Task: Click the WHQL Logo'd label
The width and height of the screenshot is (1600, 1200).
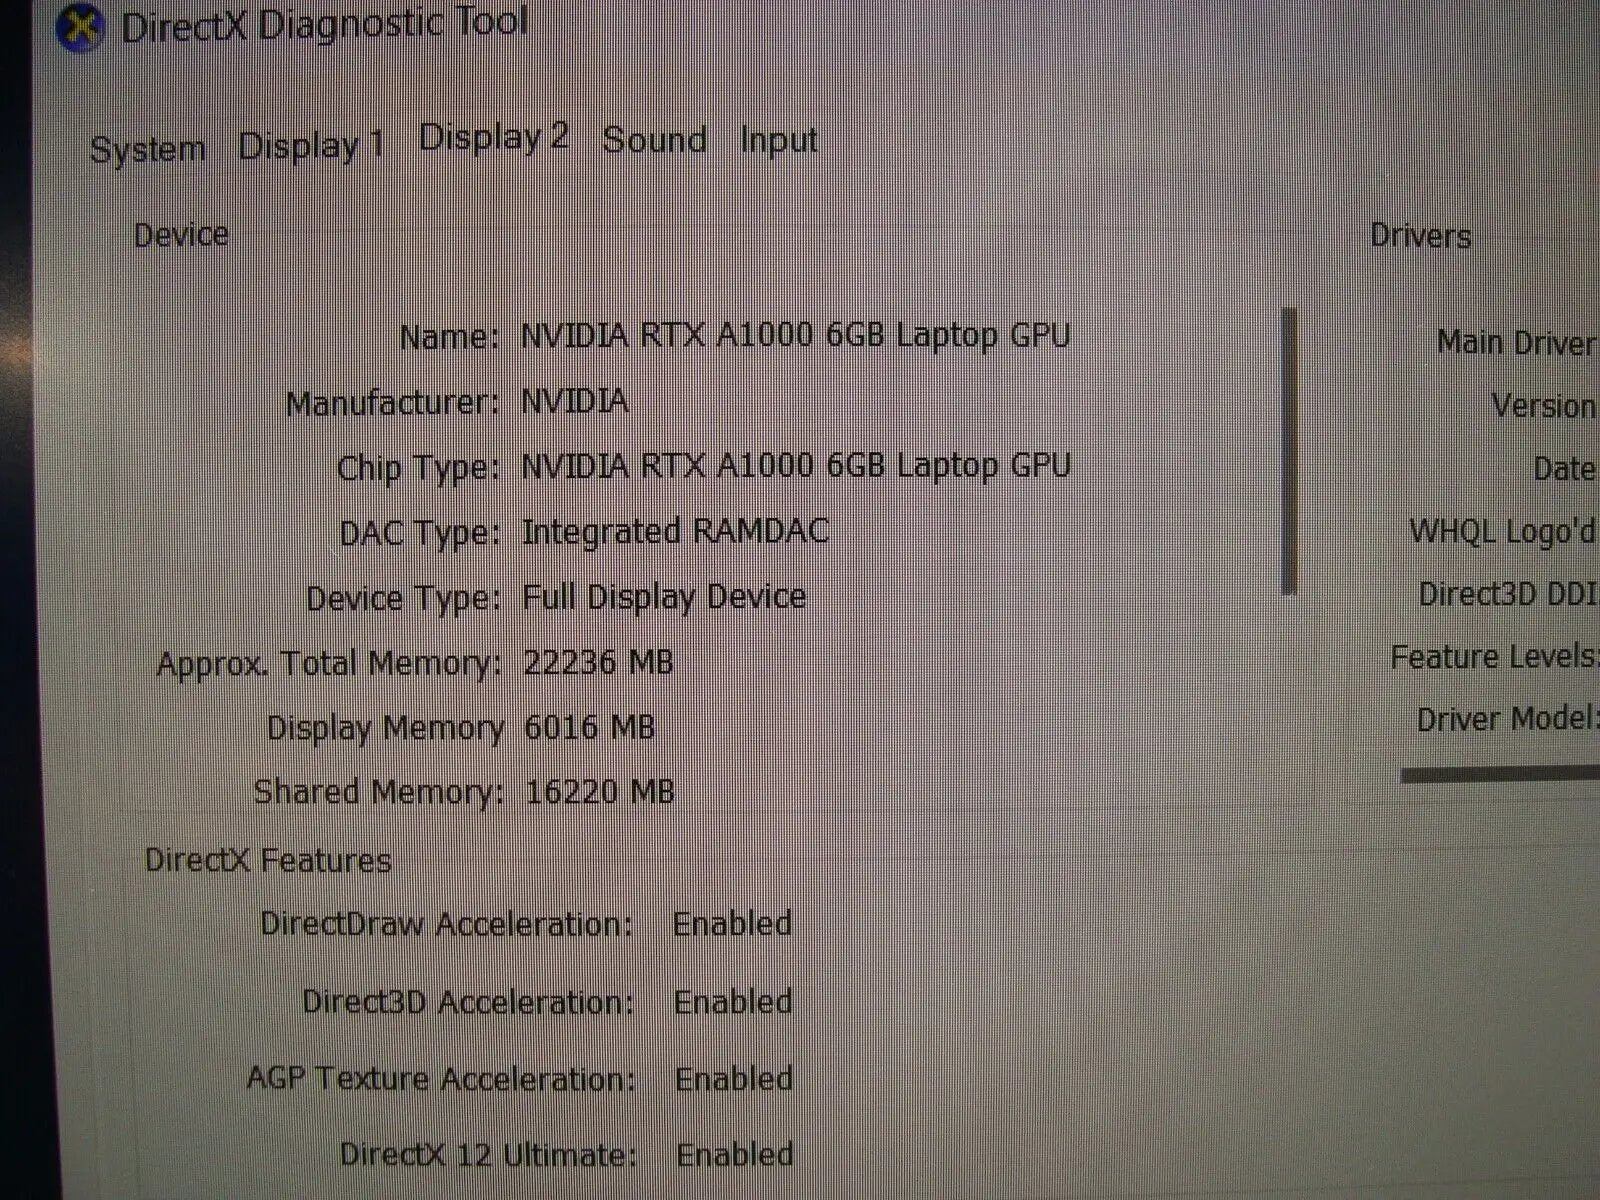Action: tap(1503, 531)
